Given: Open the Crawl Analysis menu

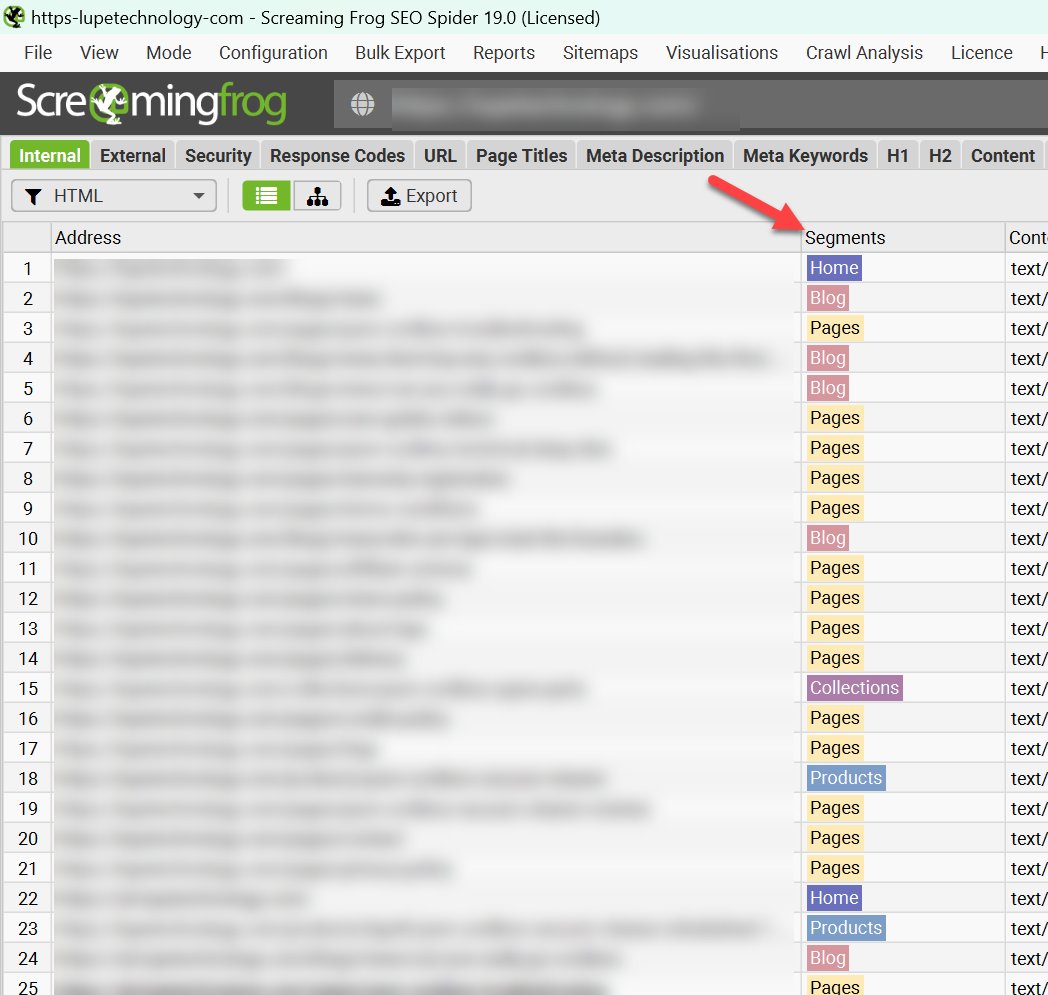Looking at the screenshot, I should [x=864, y=52].
